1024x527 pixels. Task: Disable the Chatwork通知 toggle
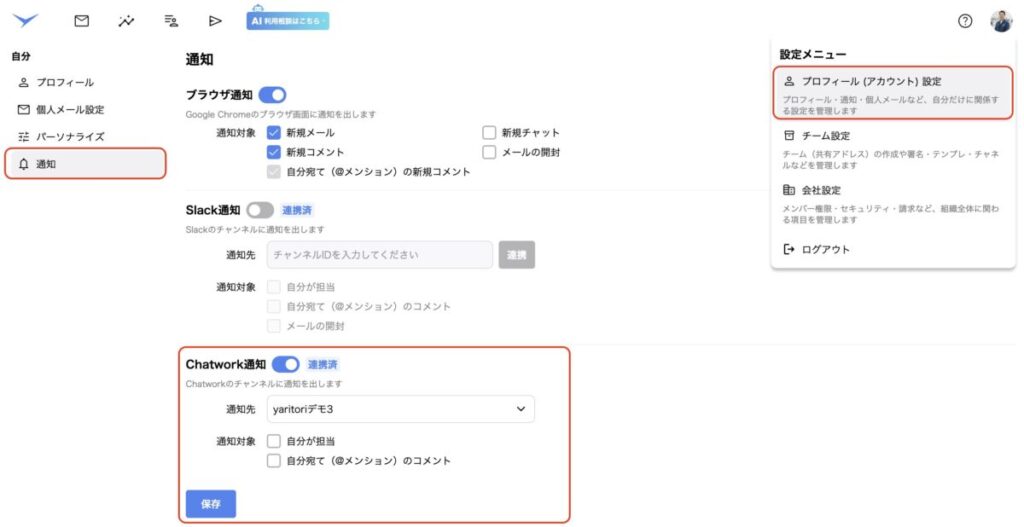coord(286,364)
